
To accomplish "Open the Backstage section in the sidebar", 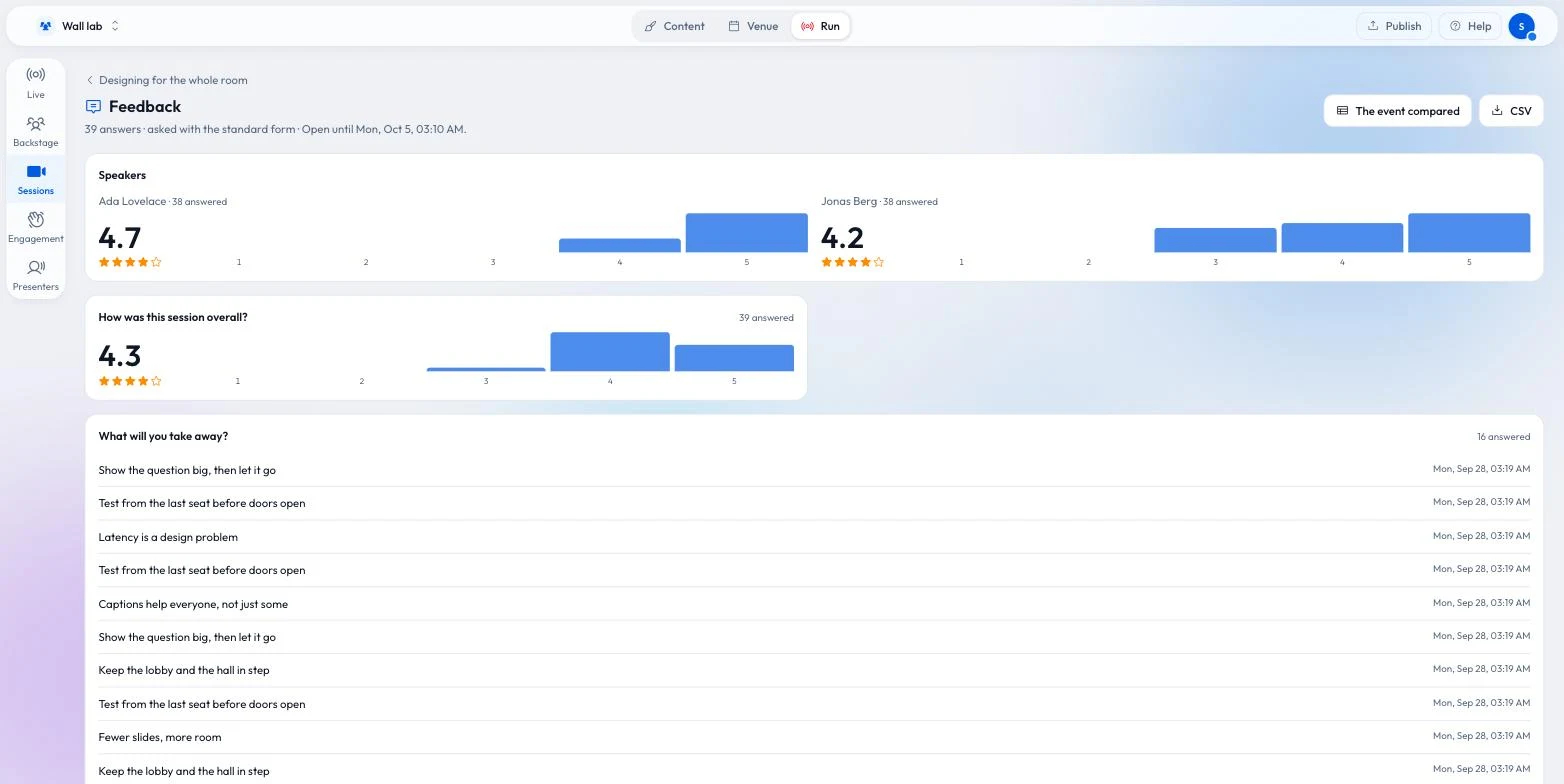I will point(36,130).
